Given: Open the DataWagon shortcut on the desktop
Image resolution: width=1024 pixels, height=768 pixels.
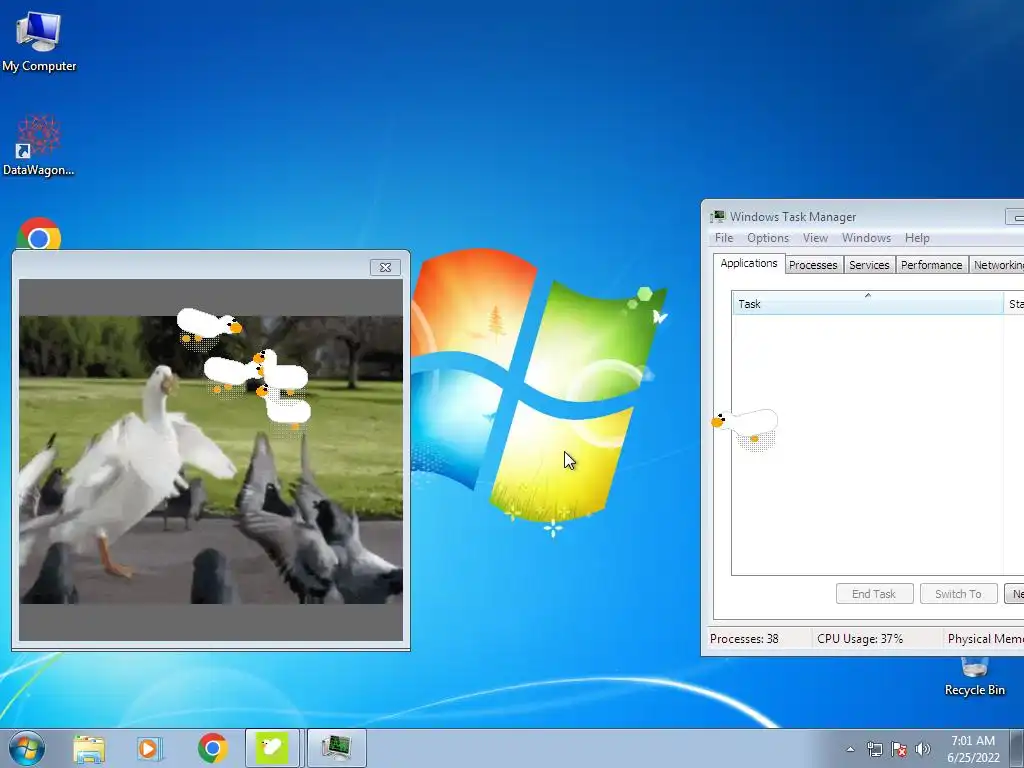Looking at the screenshot, I should pyautogui.click(x=39, y=145).
